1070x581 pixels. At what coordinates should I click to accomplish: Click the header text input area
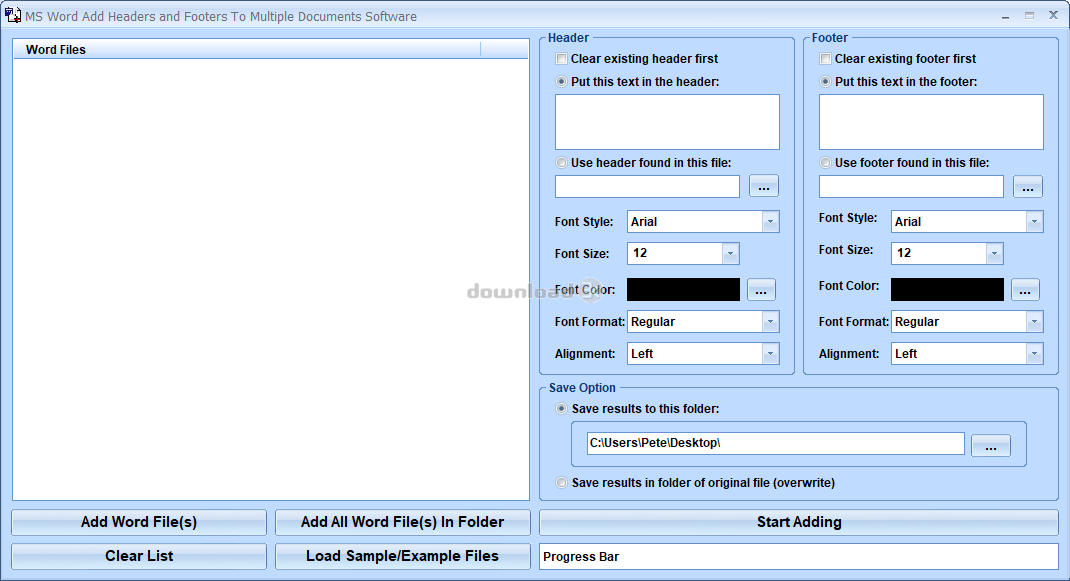click(x=667, y=122)
